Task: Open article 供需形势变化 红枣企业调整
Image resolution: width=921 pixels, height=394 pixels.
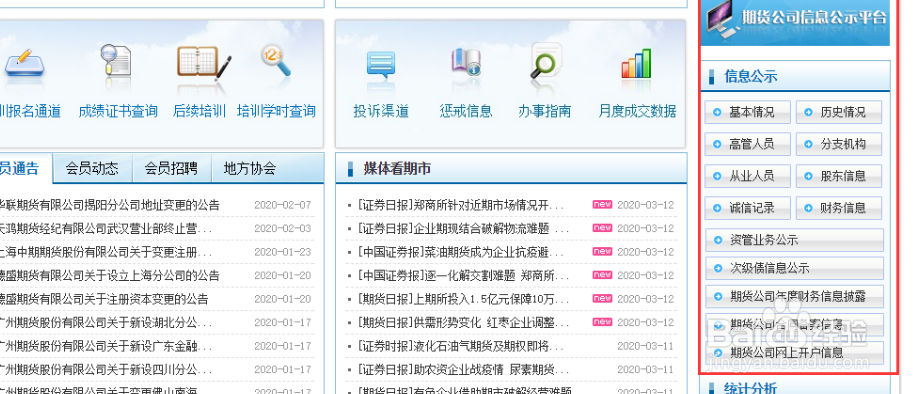Action: click(463, 322)
